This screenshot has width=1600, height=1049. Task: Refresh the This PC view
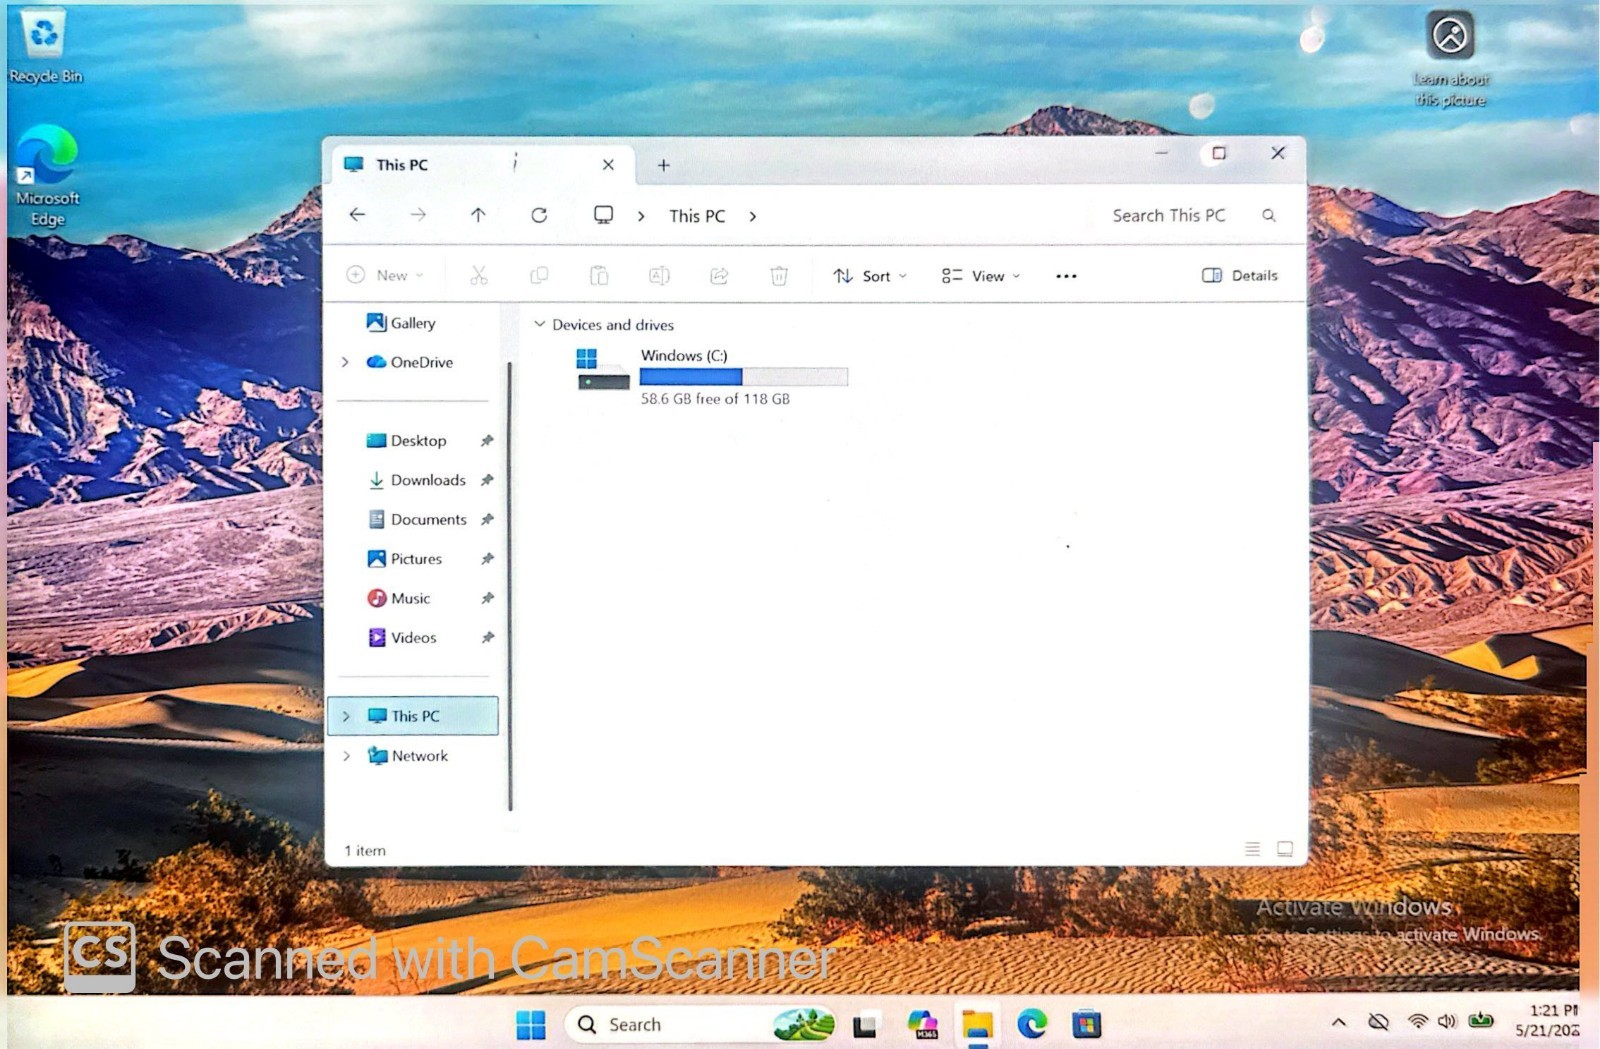(x=539, y=215)
